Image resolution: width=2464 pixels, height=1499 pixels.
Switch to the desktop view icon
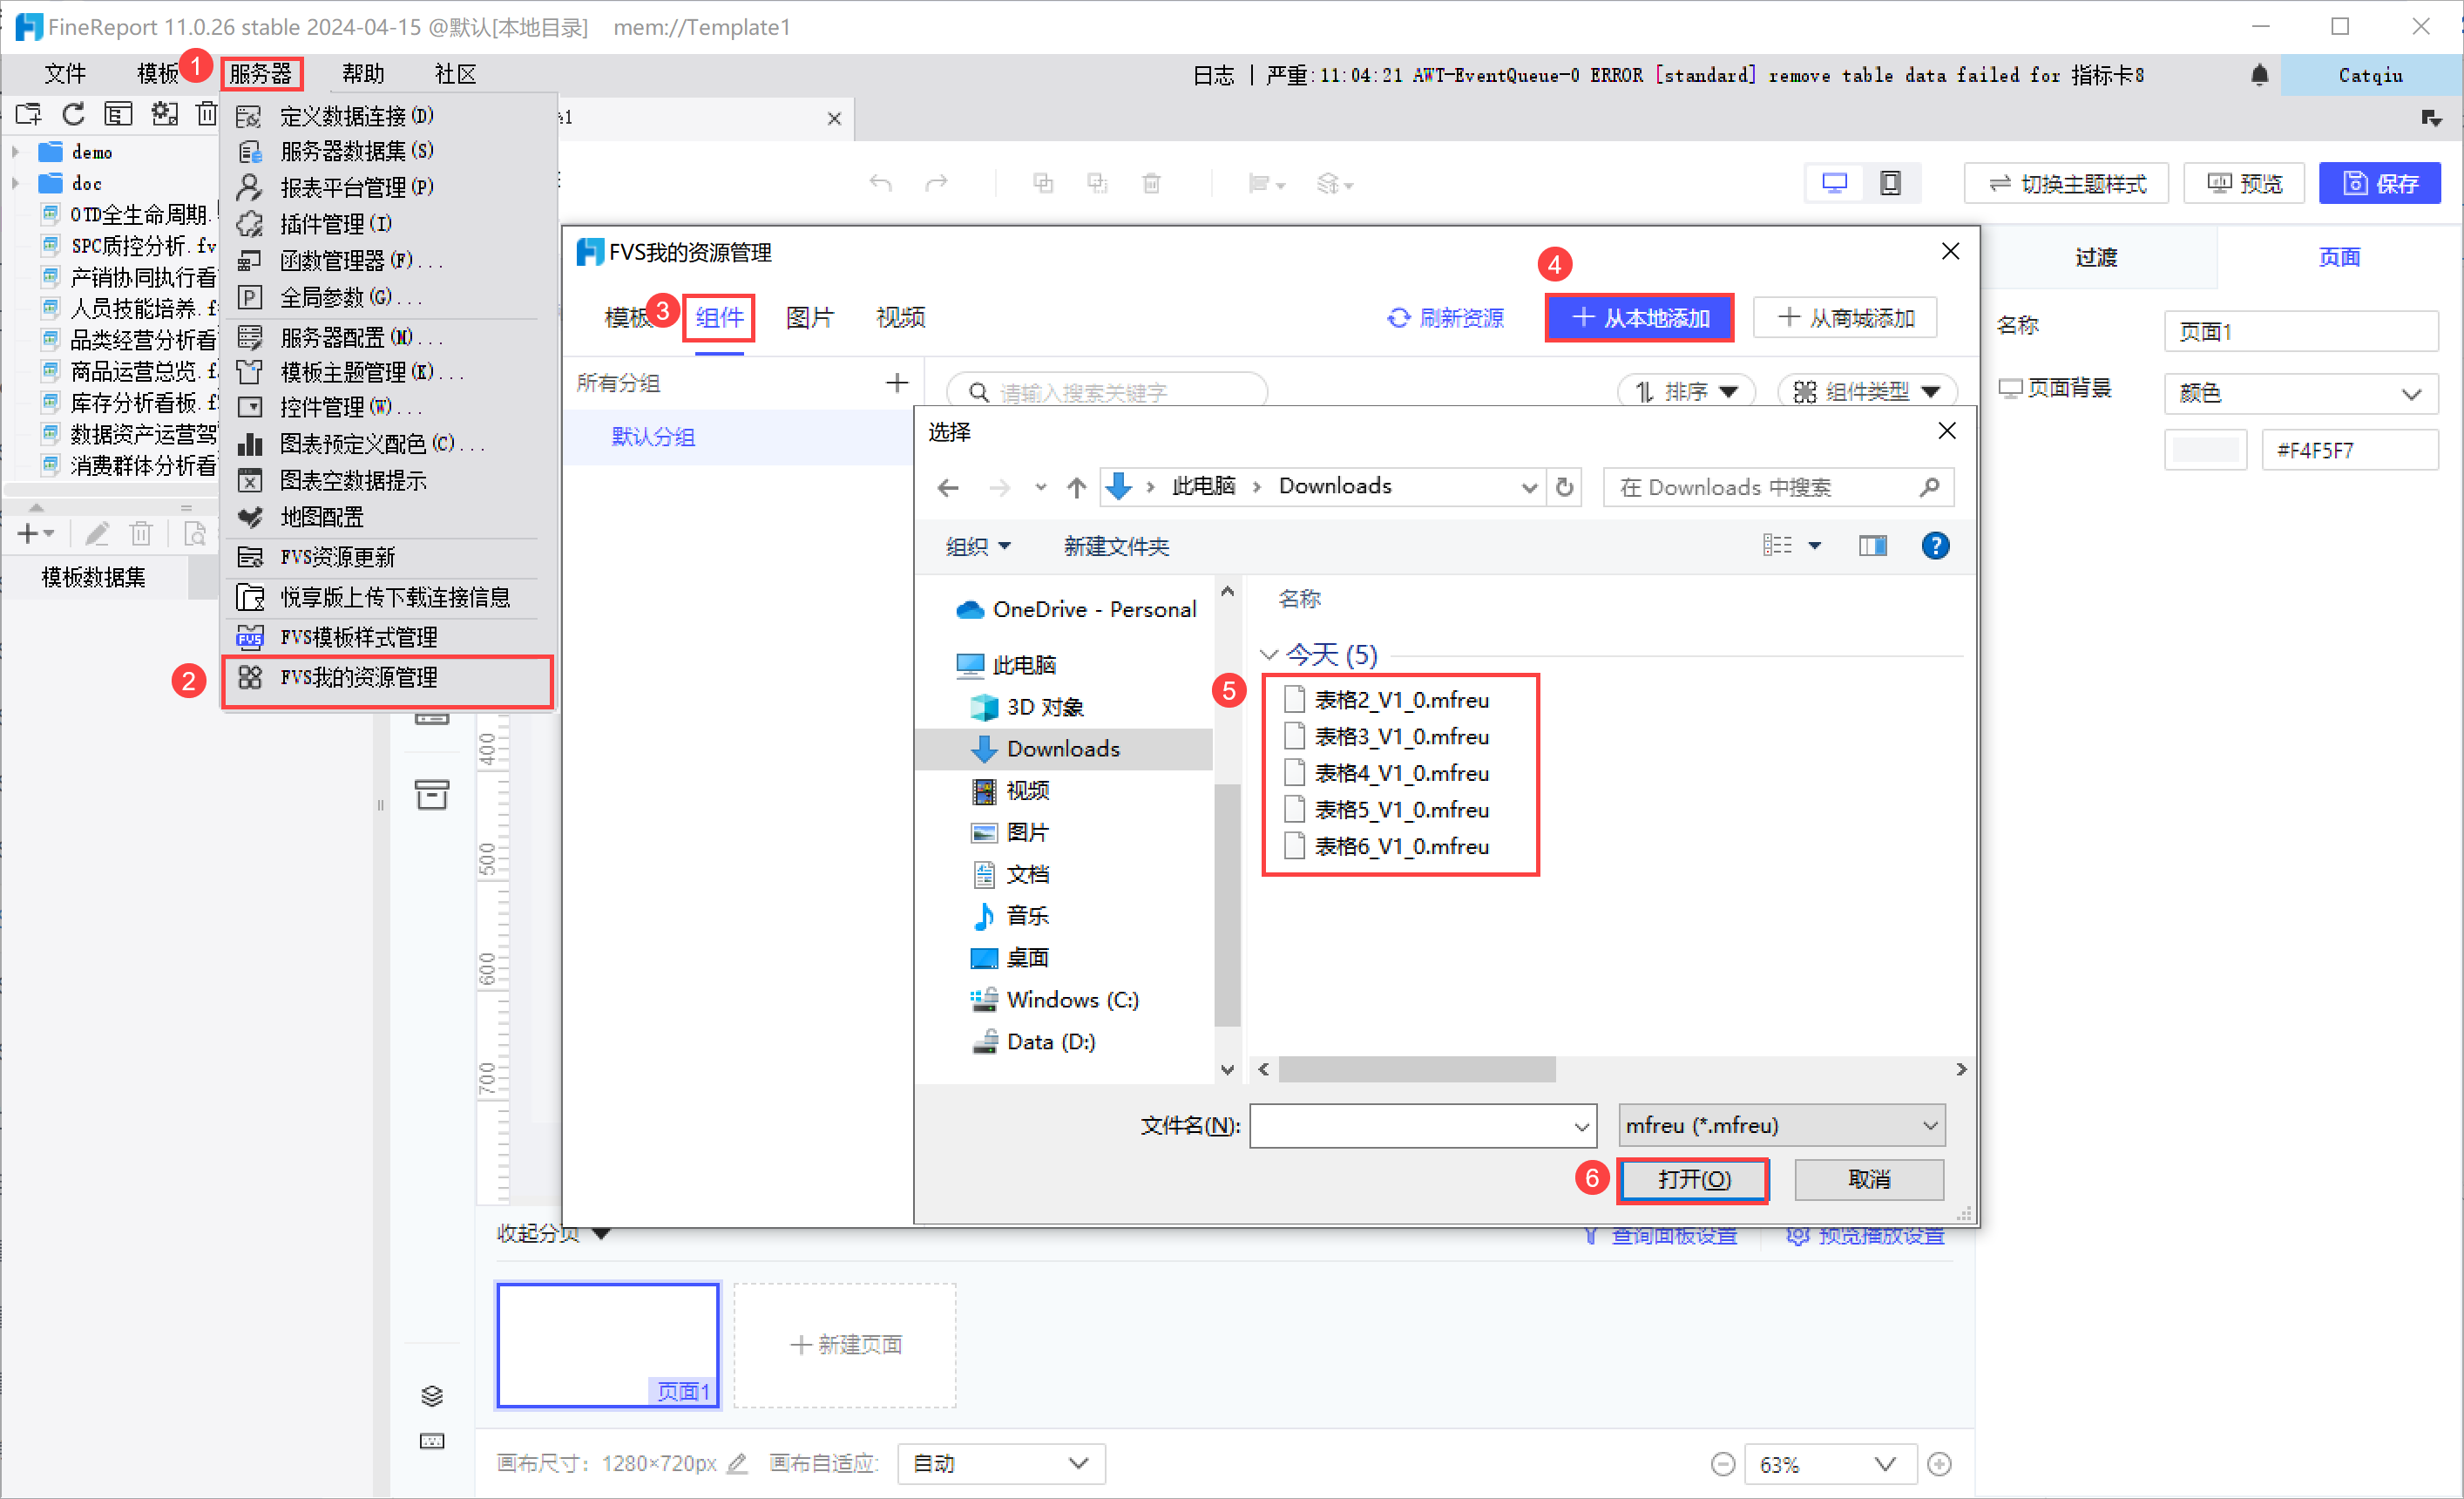[1834, 183]
